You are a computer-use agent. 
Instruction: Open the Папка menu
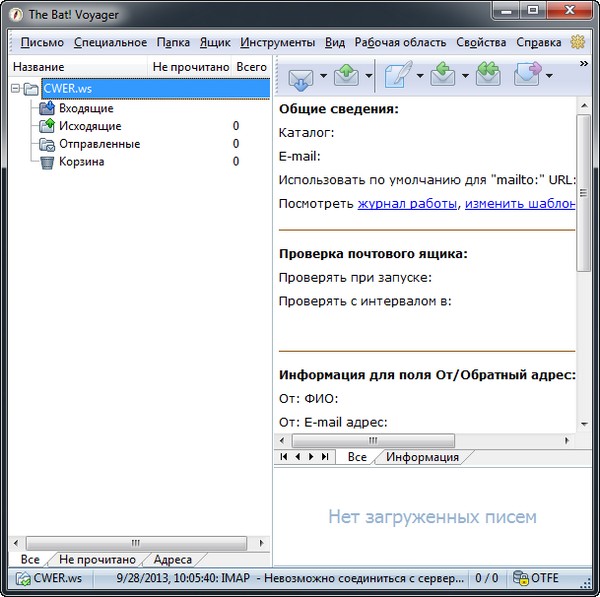point(173,43)
